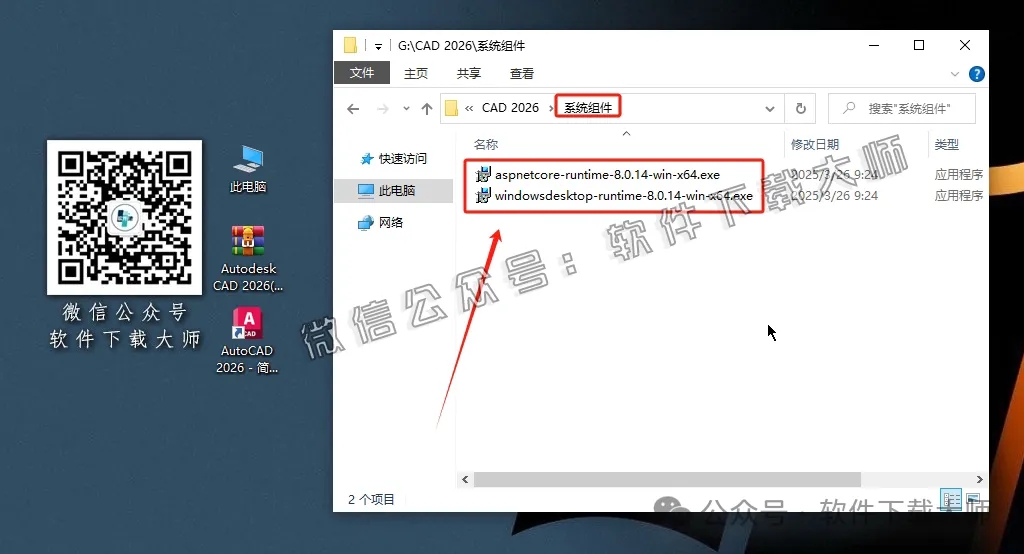The height and width of the screenshot is (554, 1024).
Task: Go back with the back arrow
Action: pos(353,108)
